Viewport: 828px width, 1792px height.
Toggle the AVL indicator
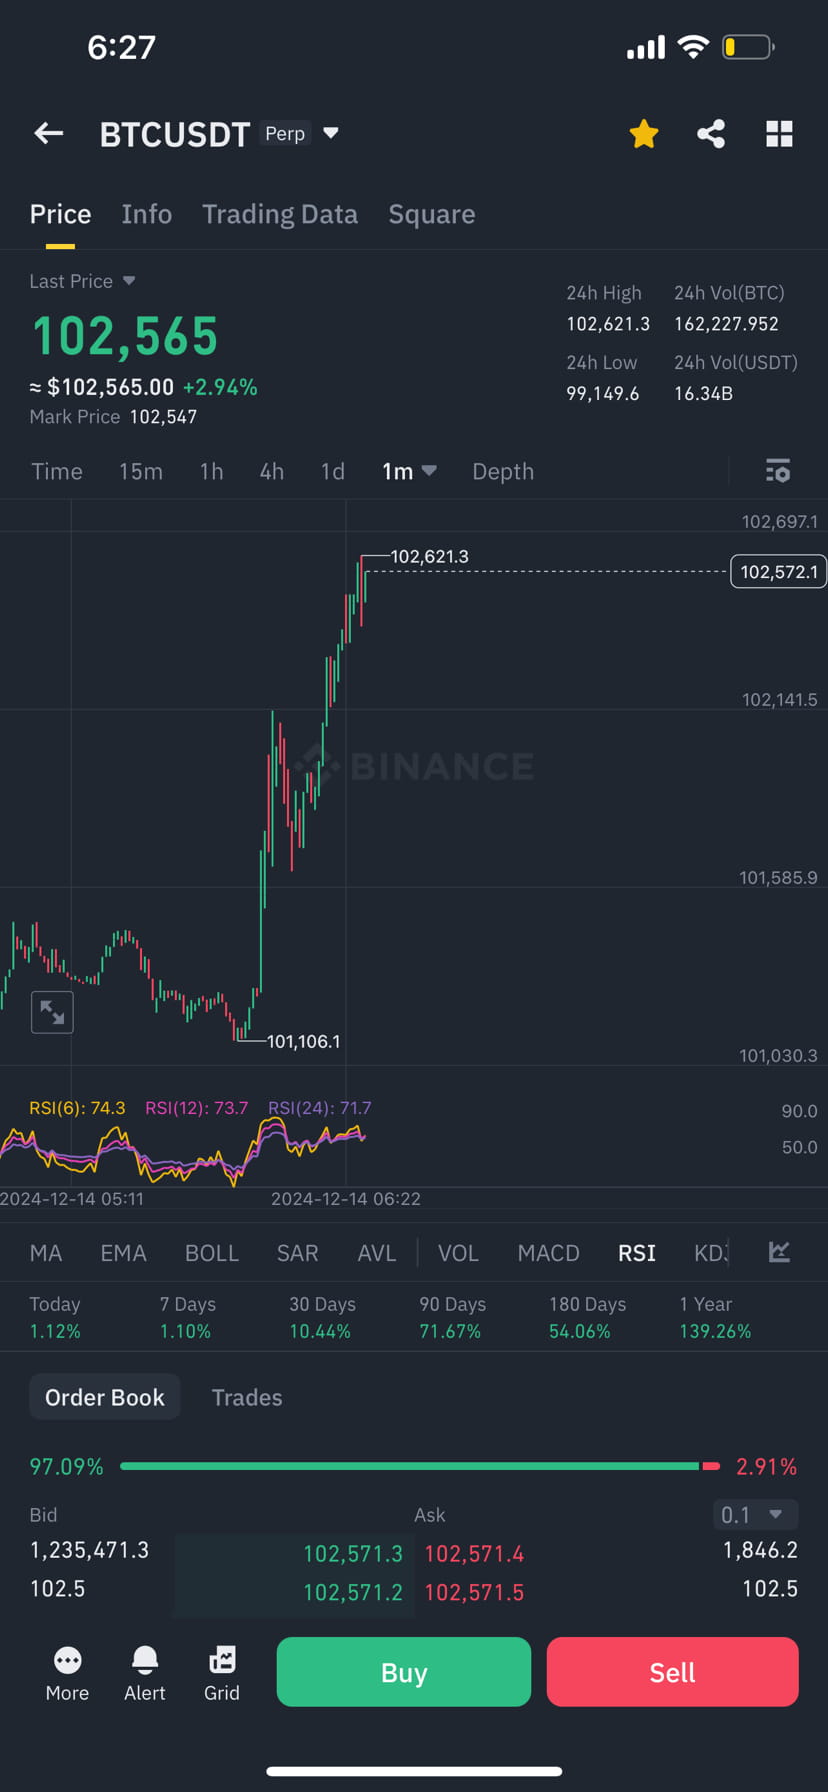[x=377, y=1253]
